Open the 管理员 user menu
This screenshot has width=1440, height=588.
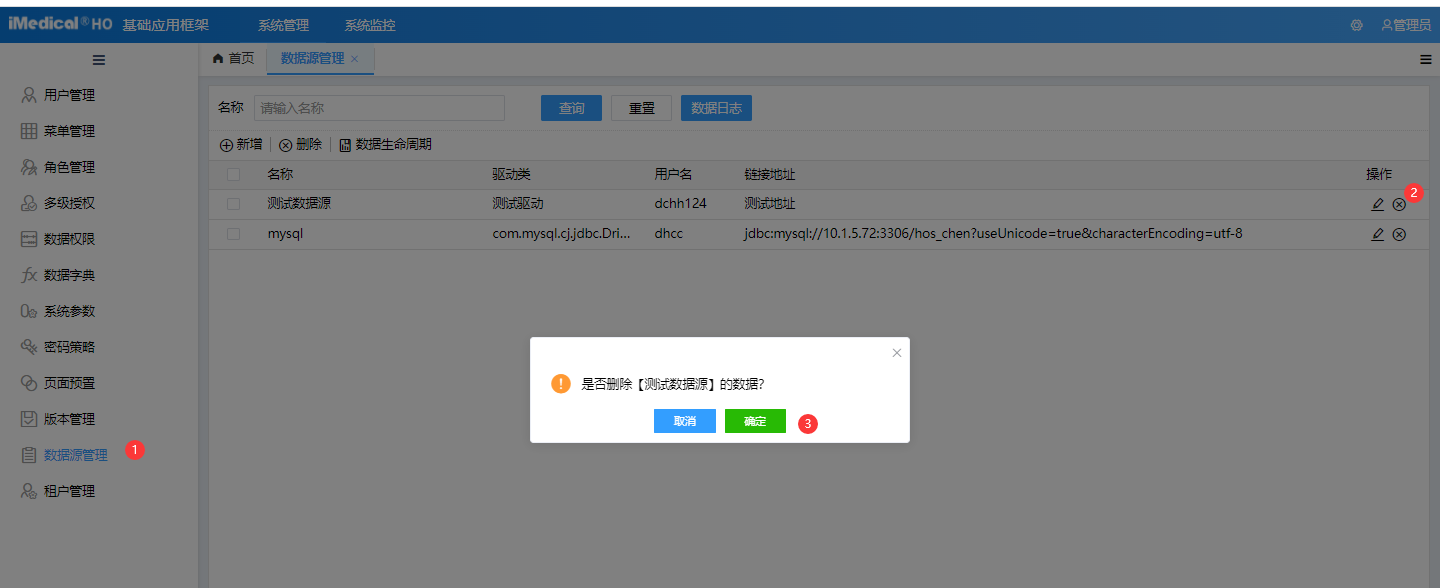(1405, 25)
